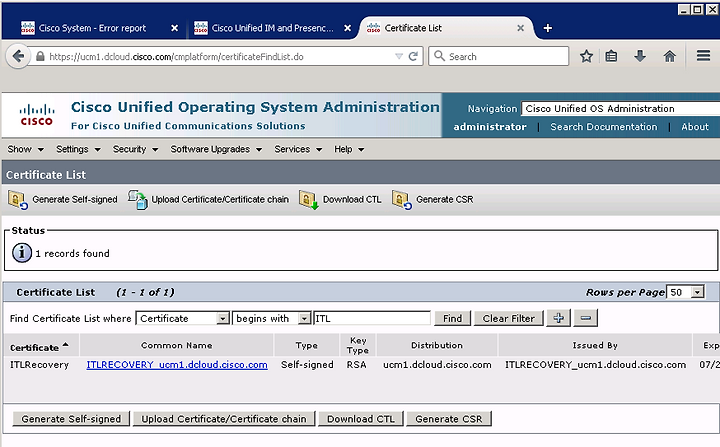
Task: Close the Cisco System Error report tab
Action: [x=174, y=28]
